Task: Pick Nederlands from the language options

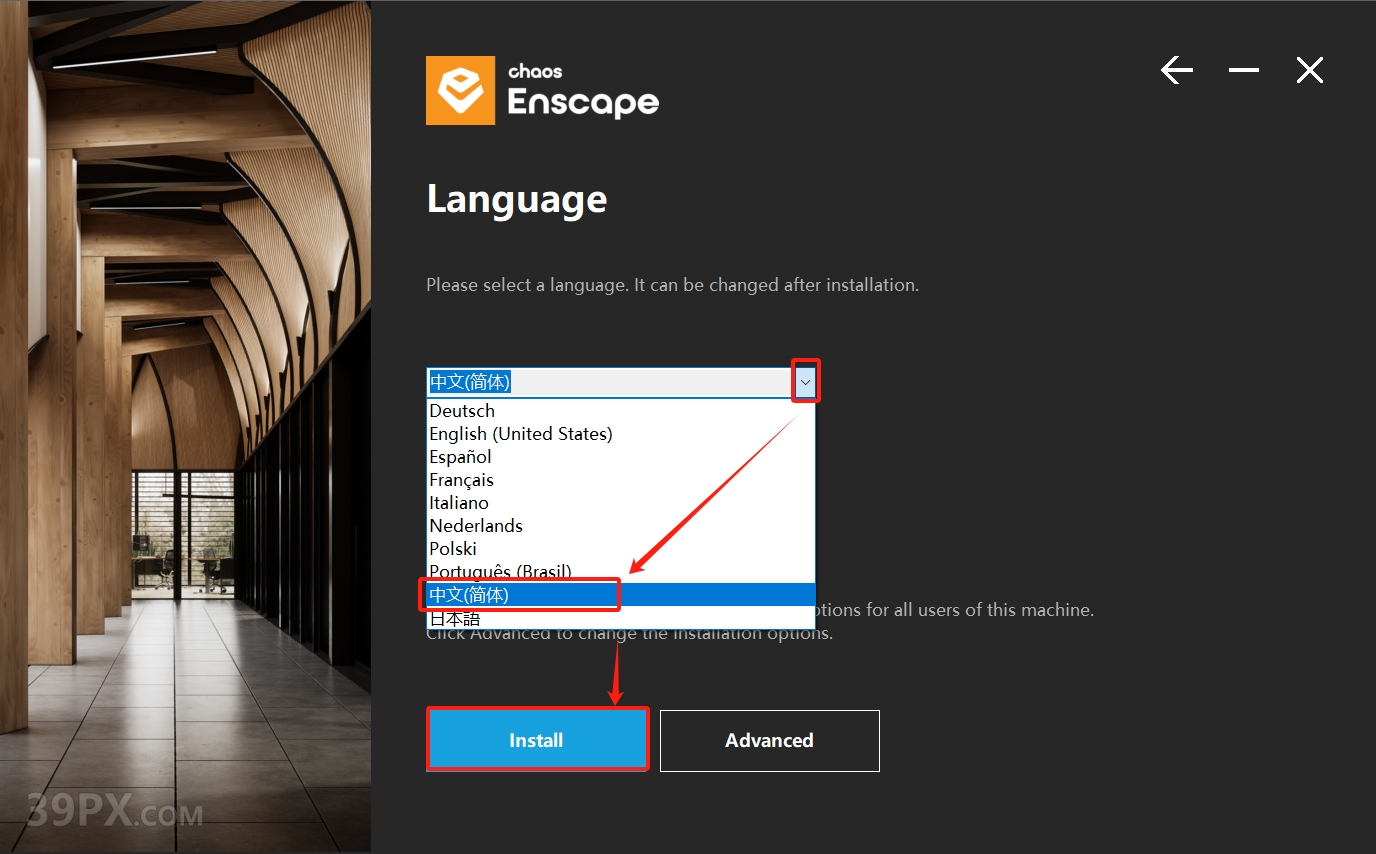Action: point(476,525)
